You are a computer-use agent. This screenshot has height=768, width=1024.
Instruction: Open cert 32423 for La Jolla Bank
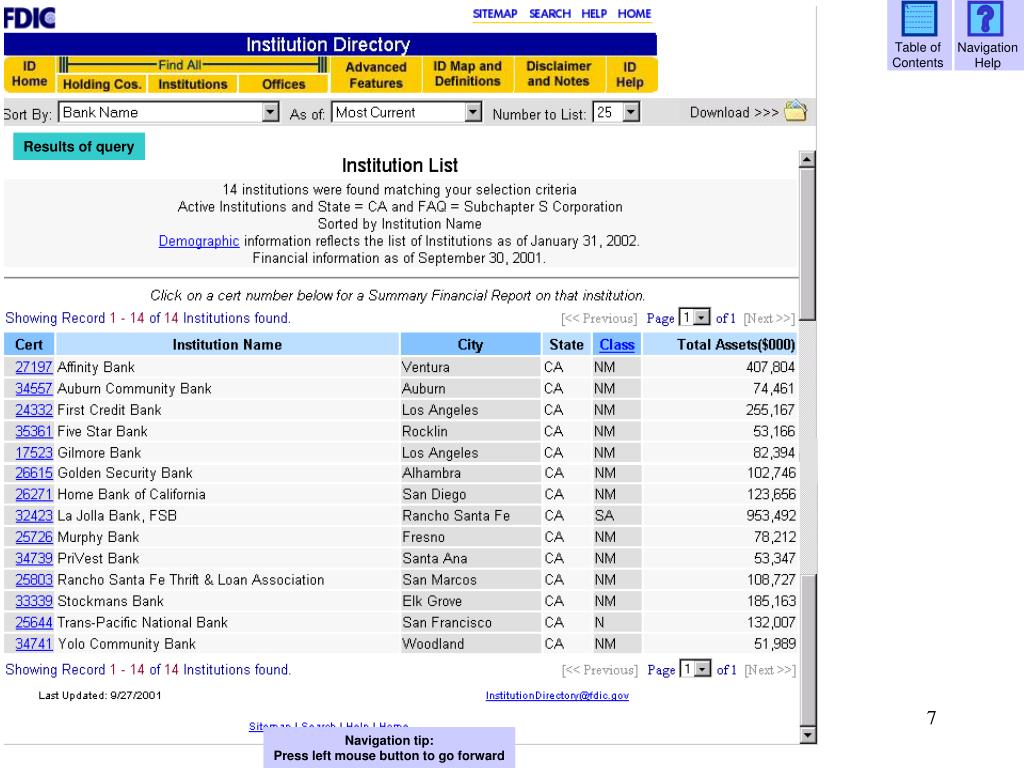point(33,516)
